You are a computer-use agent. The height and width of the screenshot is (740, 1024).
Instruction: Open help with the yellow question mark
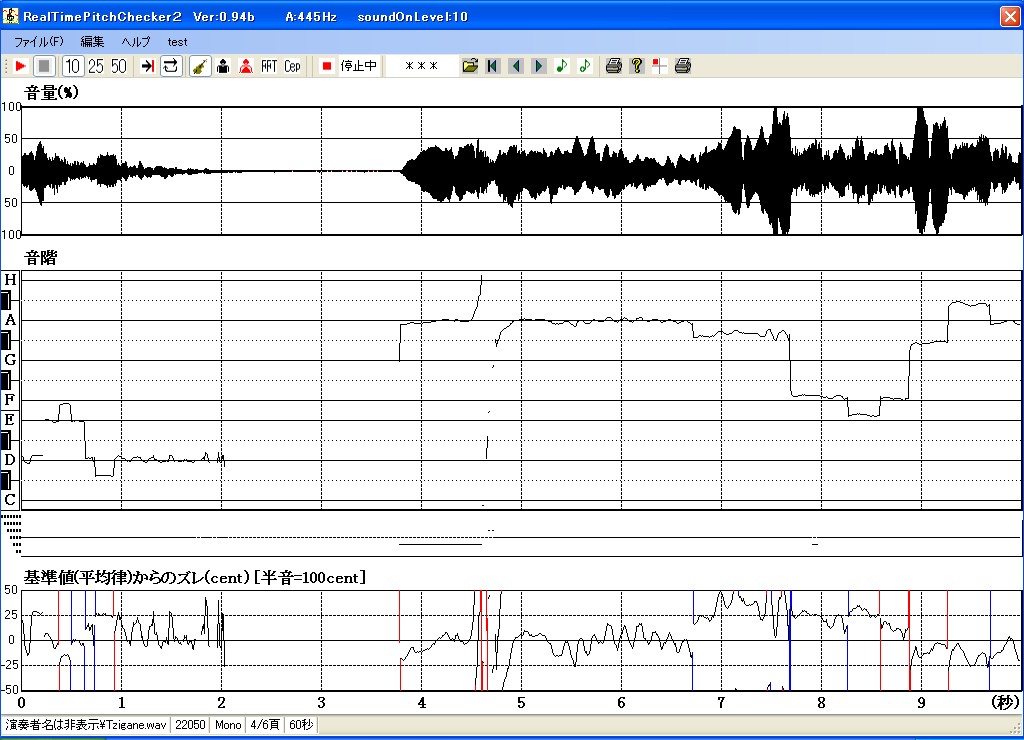point(637,66)
